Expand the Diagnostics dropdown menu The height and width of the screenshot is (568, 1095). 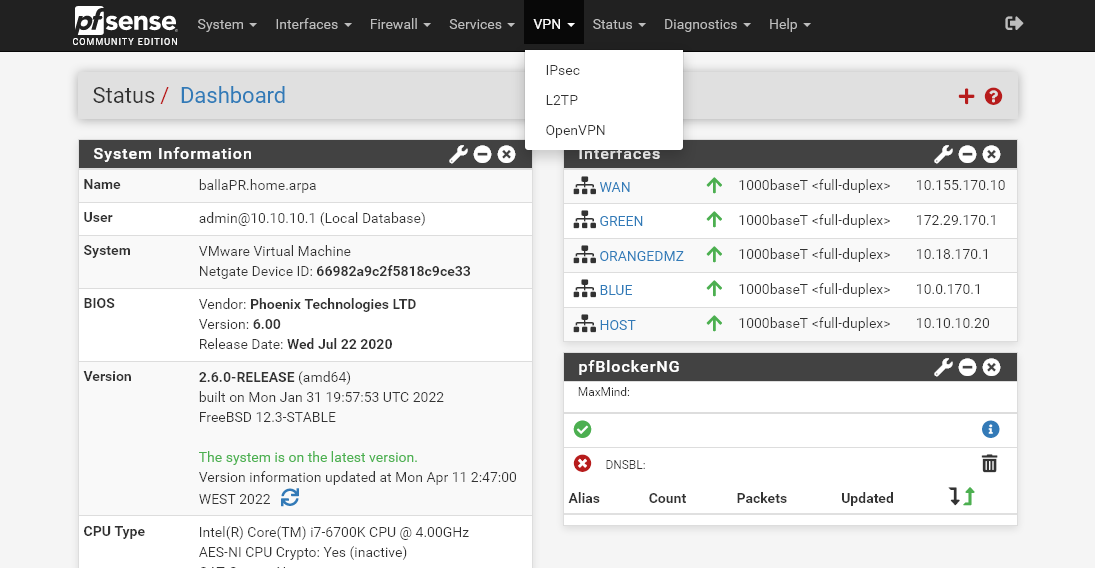tap(707, 24)
